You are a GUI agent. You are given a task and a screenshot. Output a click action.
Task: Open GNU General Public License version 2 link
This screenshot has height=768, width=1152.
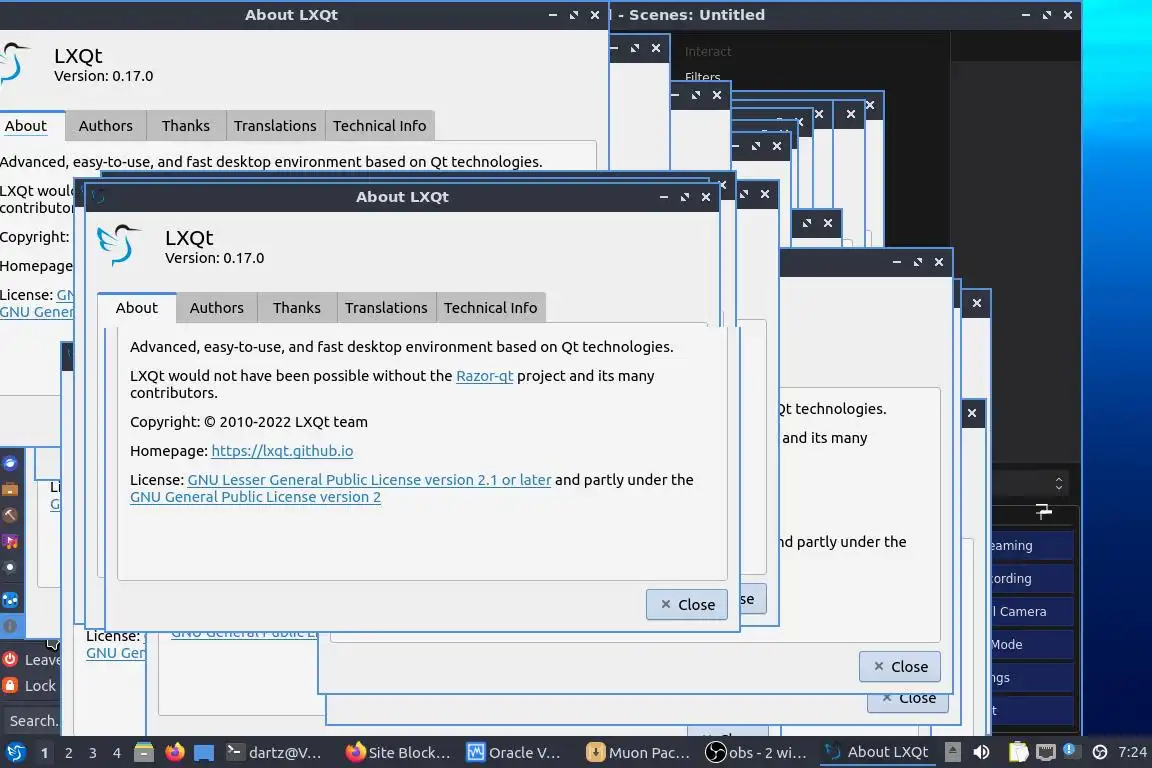coord(256,497)
